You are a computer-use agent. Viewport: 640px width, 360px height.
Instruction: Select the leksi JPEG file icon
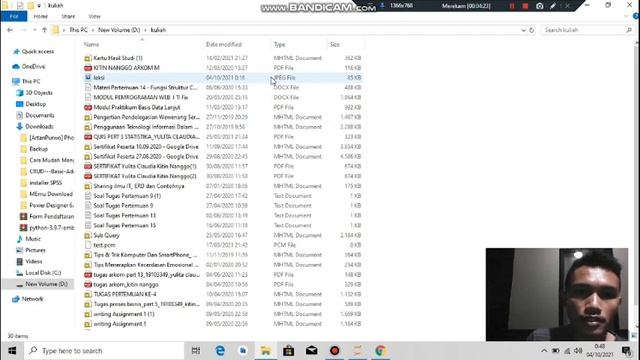tap(88, 78)
